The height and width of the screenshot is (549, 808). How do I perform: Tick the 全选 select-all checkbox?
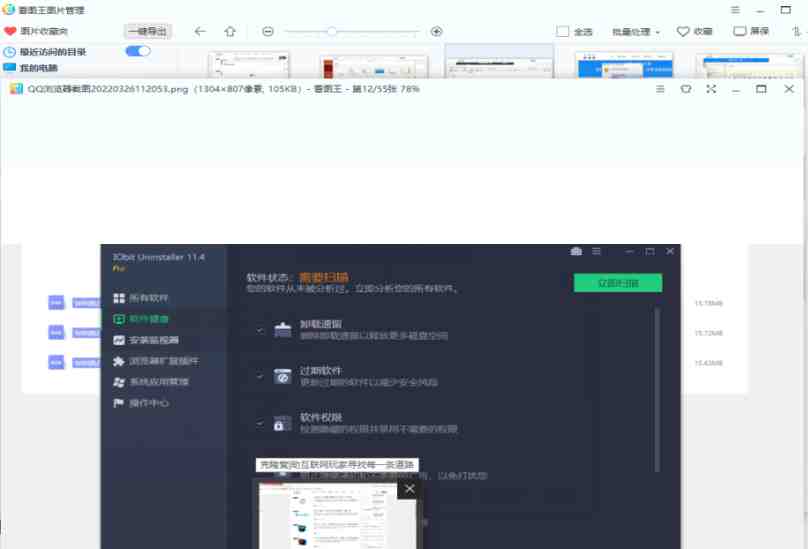click(563, 31)
